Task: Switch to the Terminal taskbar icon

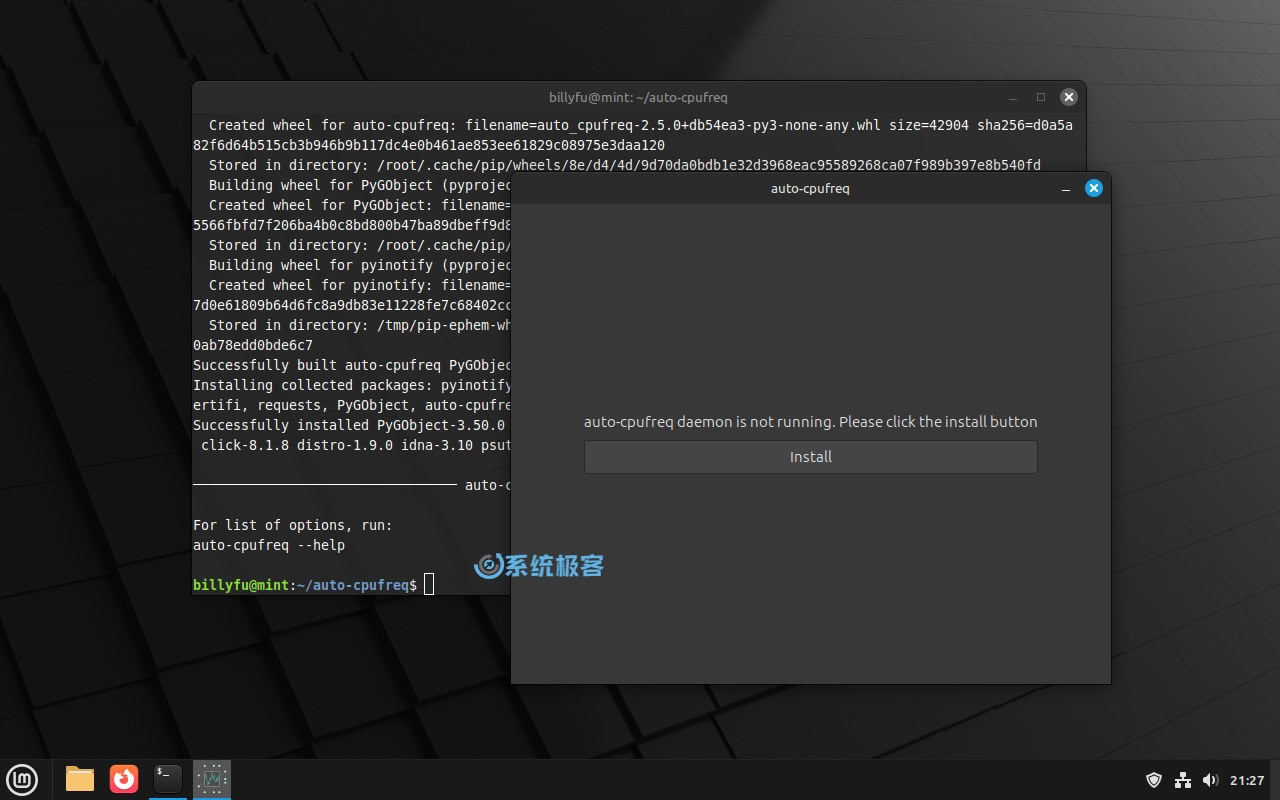Action: [168, 779]
